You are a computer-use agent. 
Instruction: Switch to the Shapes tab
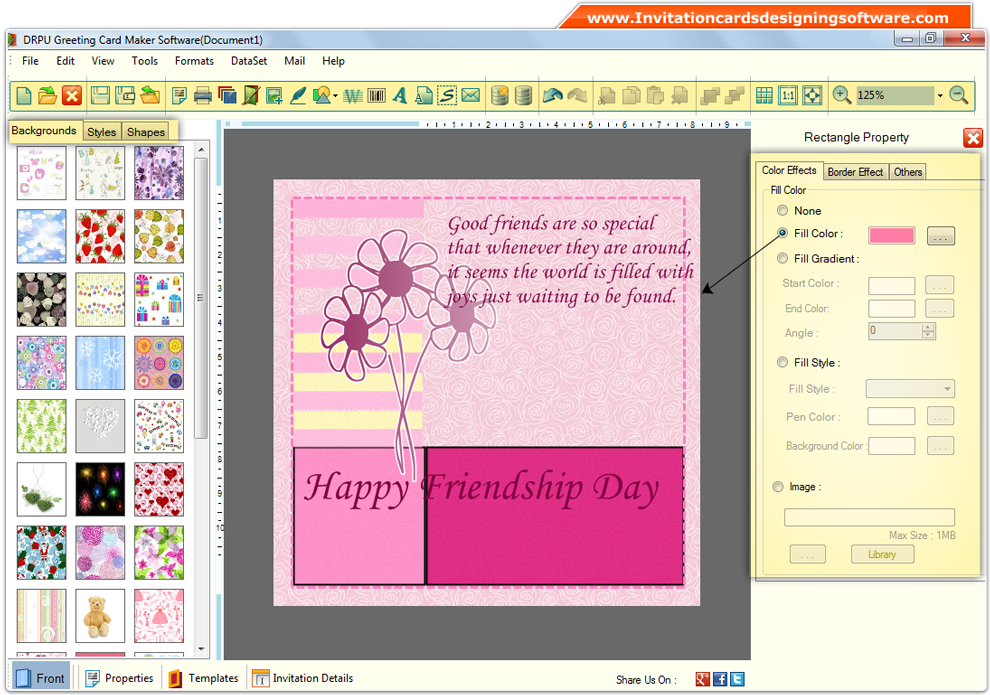[x=146, y=131]
